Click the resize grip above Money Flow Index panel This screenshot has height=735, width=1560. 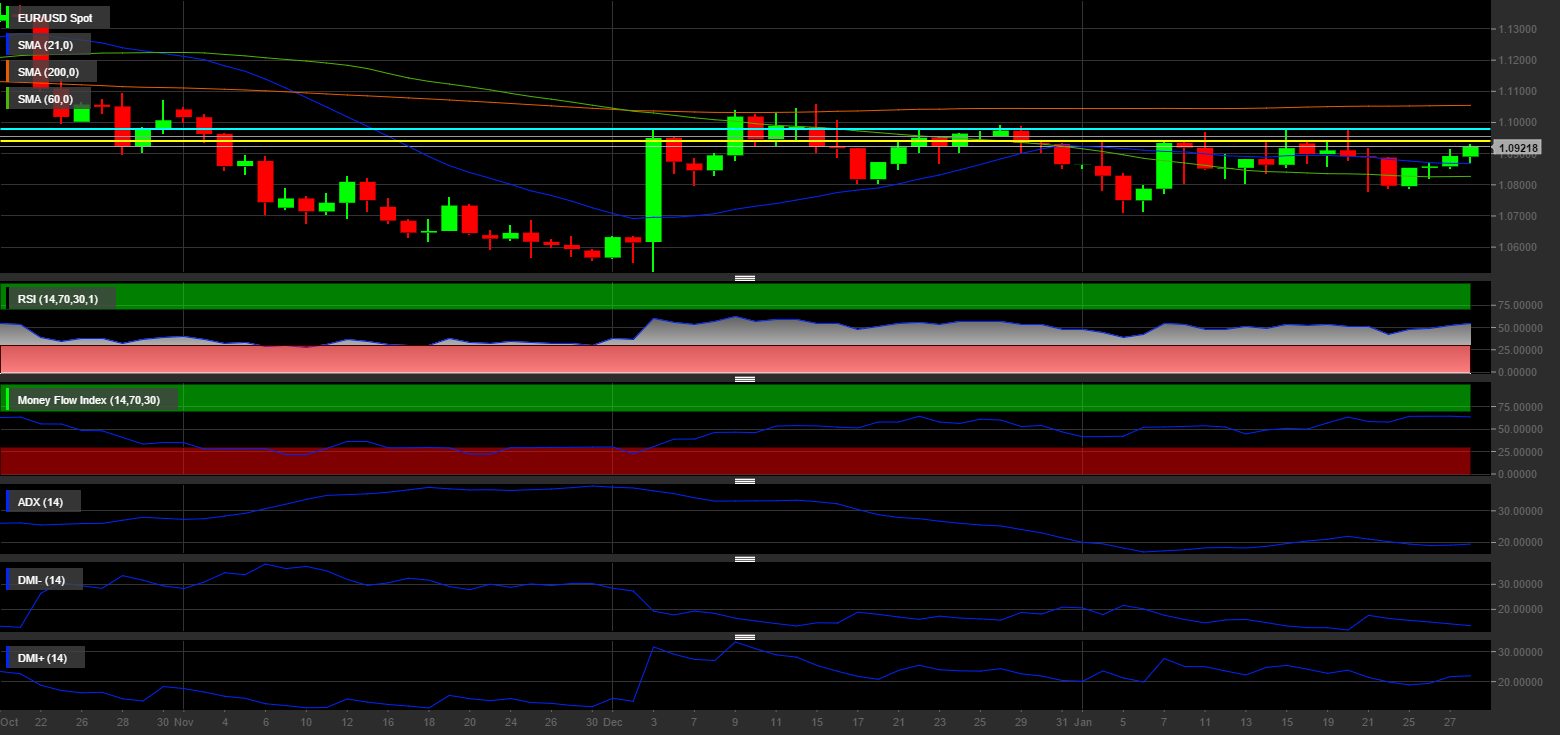[744, 379]
